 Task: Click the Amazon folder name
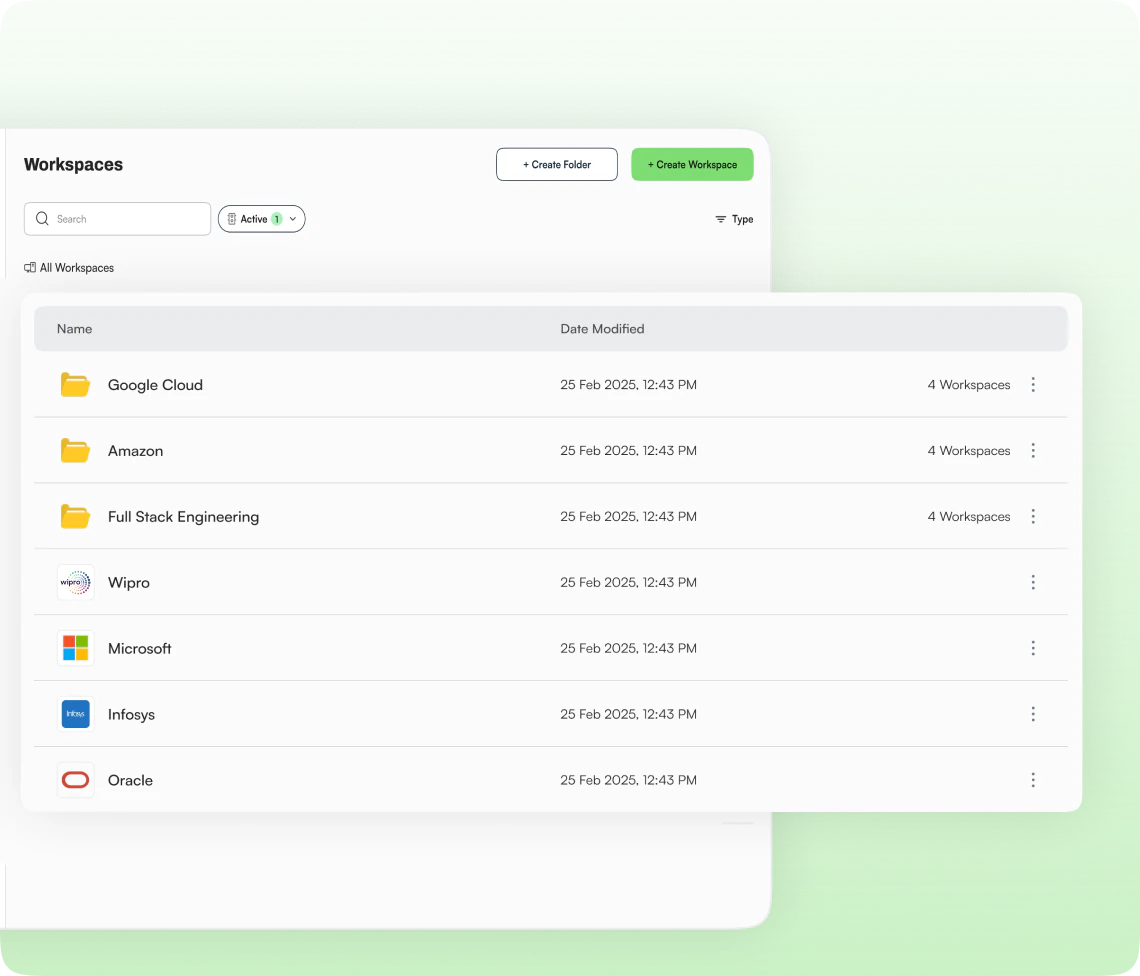click(x=135, y=451)
